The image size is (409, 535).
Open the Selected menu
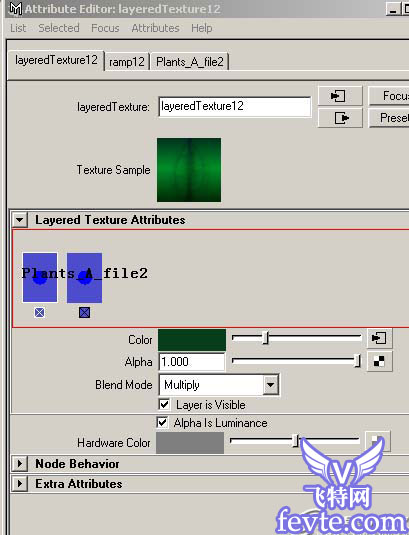tap(59, 28)
